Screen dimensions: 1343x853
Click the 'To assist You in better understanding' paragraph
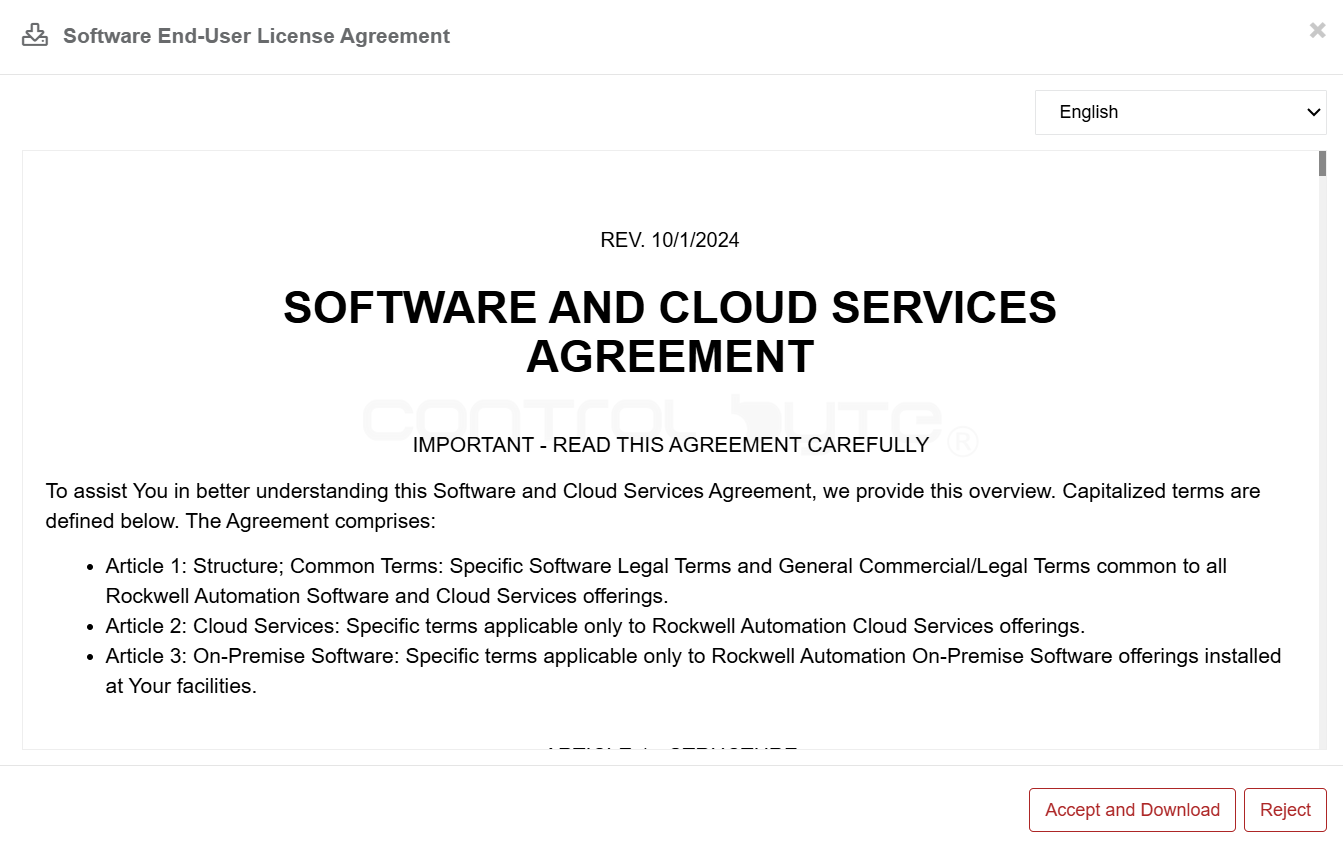click(653, 506)
